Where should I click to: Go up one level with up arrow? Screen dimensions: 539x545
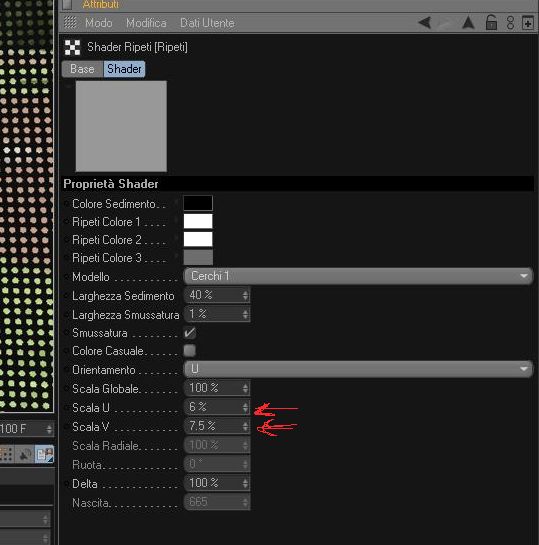468,23
